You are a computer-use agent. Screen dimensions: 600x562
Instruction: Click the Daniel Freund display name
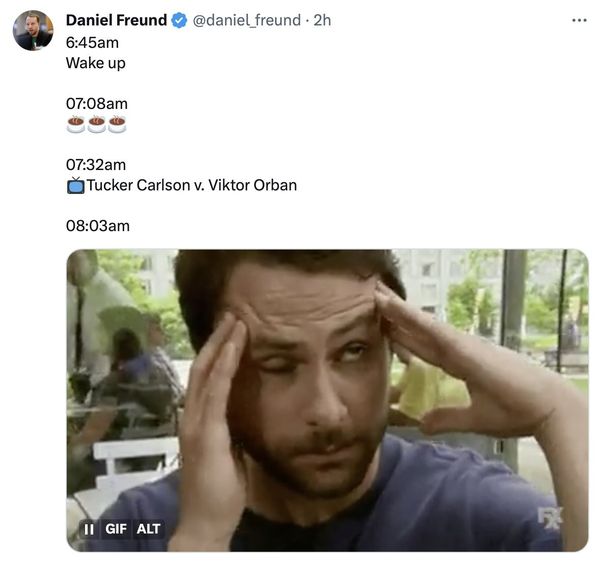tap(116, 20)
